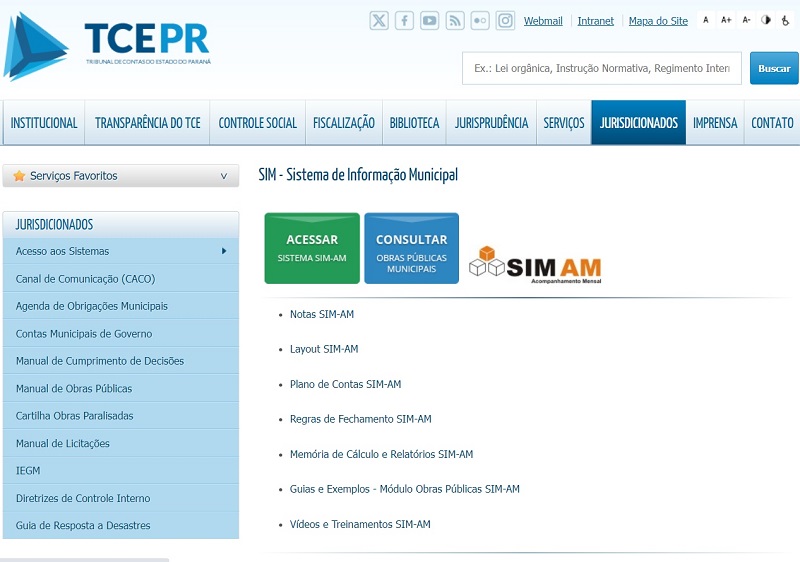800x562 pixels.
Task: Select Manual de Cumprimento de Decisões item
Action: 121,361
